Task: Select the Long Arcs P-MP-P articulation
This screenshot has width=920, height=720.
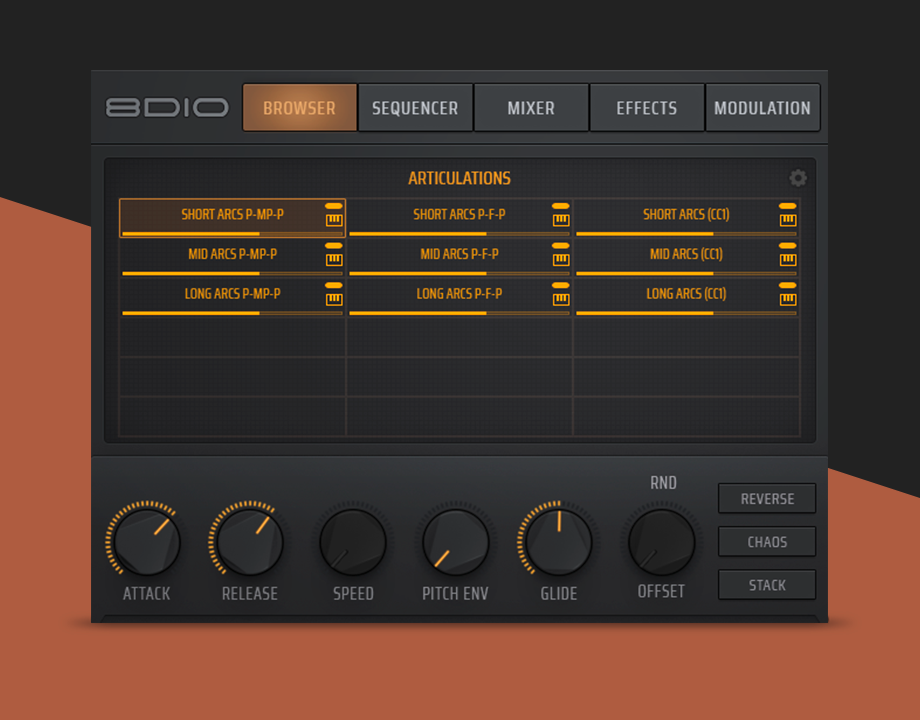Action: click(x=232, y=297)
